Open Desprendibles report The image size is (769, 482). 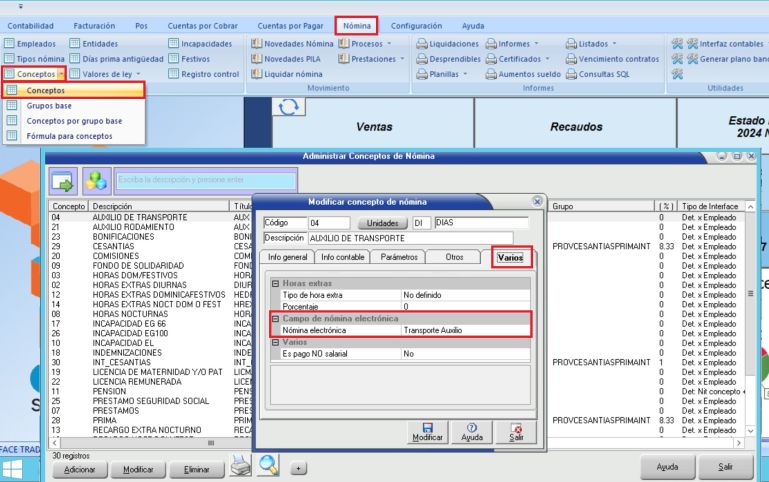[448, 59]
